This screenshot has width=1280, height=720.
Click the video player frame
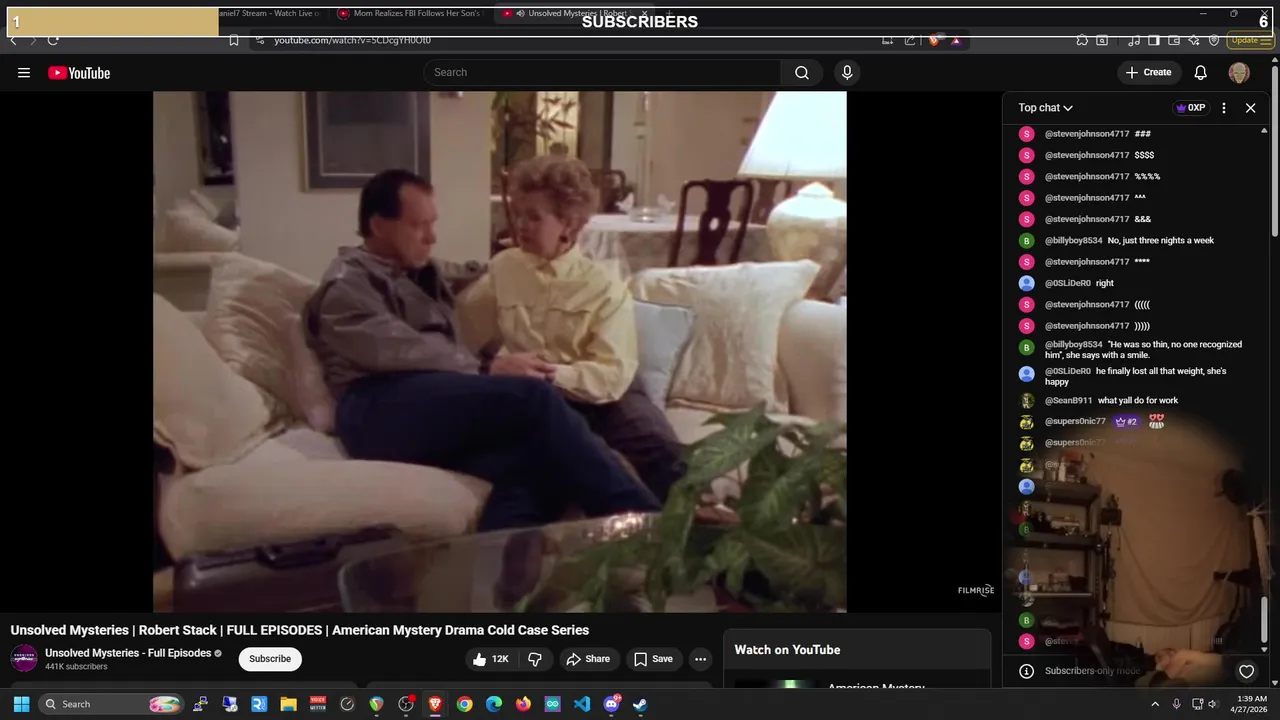499,351
